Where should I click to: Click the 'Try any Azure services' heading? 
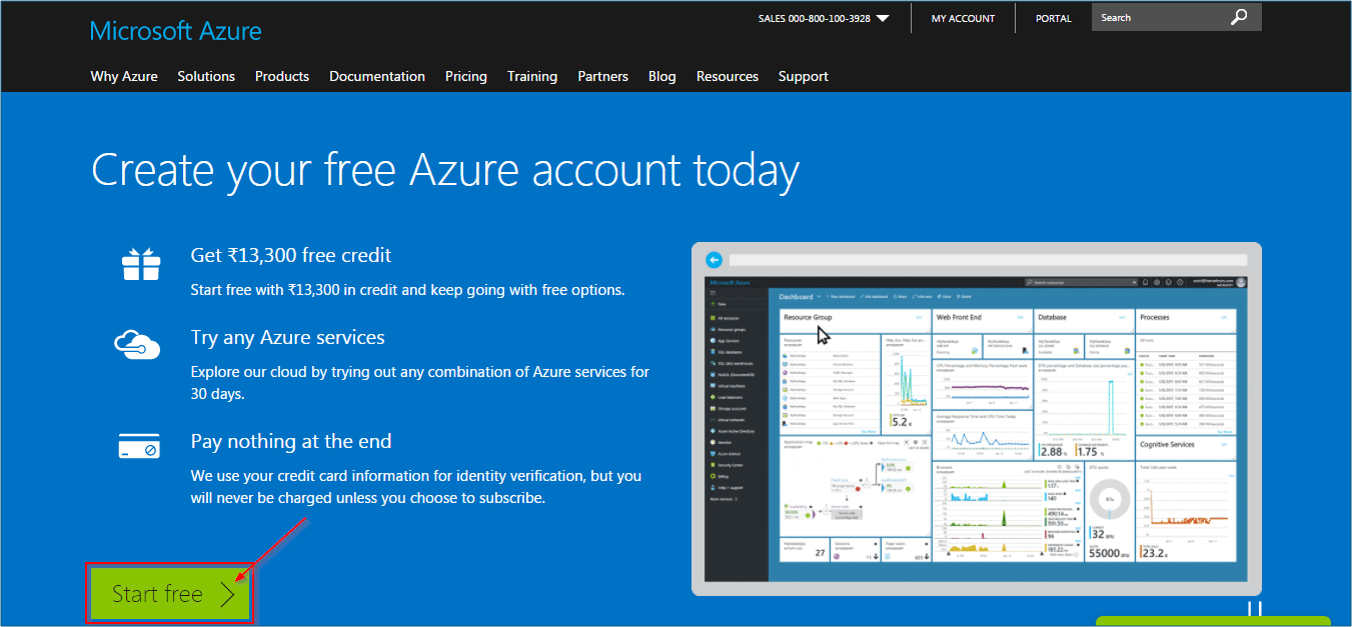click(288, 338)
